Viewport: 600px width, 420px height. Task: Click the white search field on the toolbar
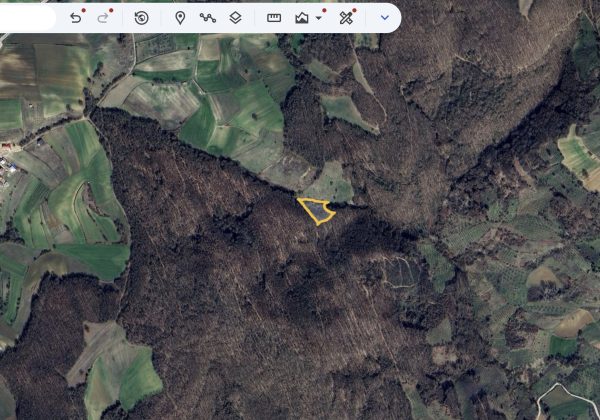pos(28,18)
